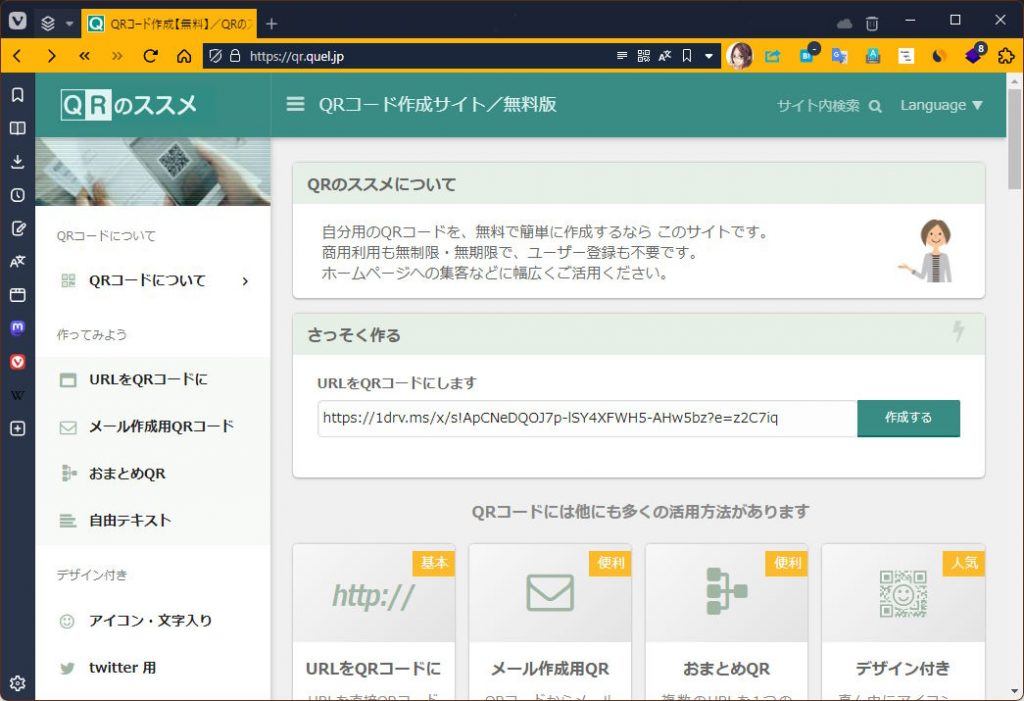Open the Wikipedia web panel
Screen dimensions: 1024x701
pos(17,394)
